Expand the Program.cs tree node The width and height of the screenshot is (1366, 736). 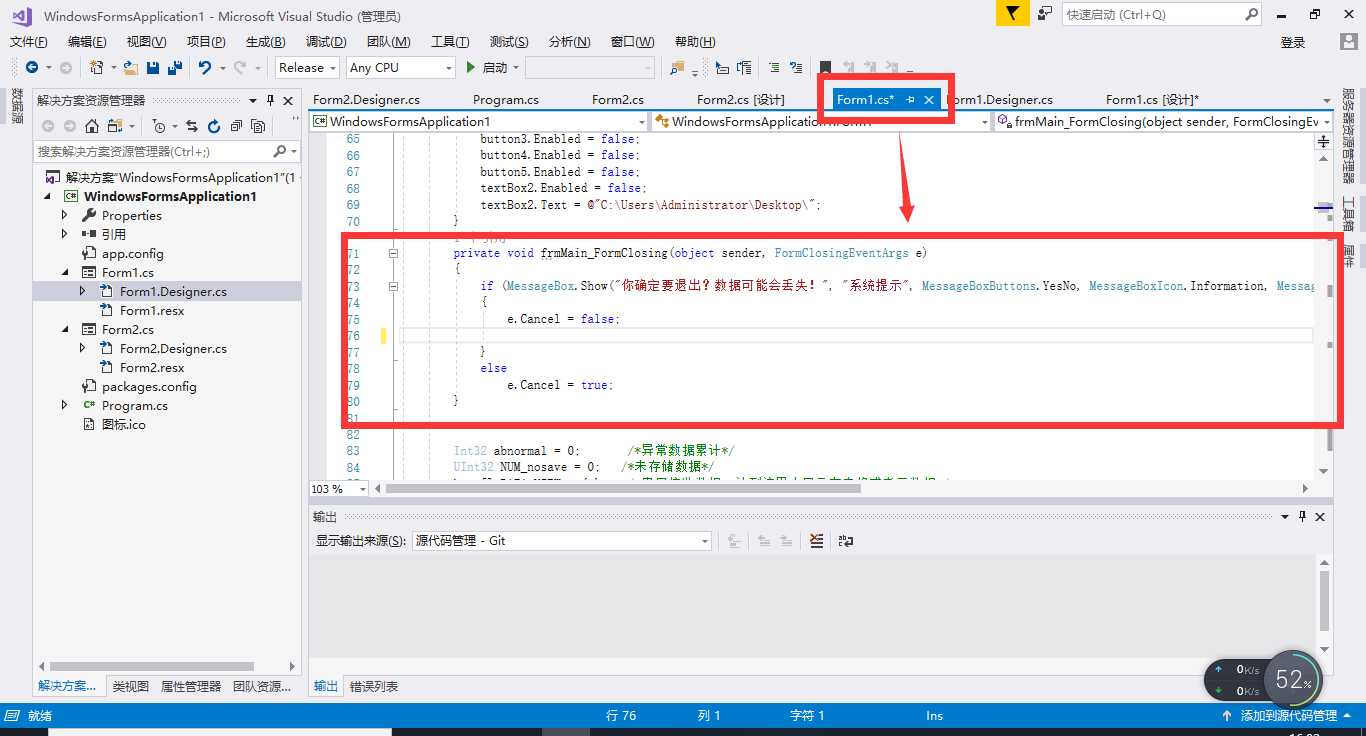(65, 405)
